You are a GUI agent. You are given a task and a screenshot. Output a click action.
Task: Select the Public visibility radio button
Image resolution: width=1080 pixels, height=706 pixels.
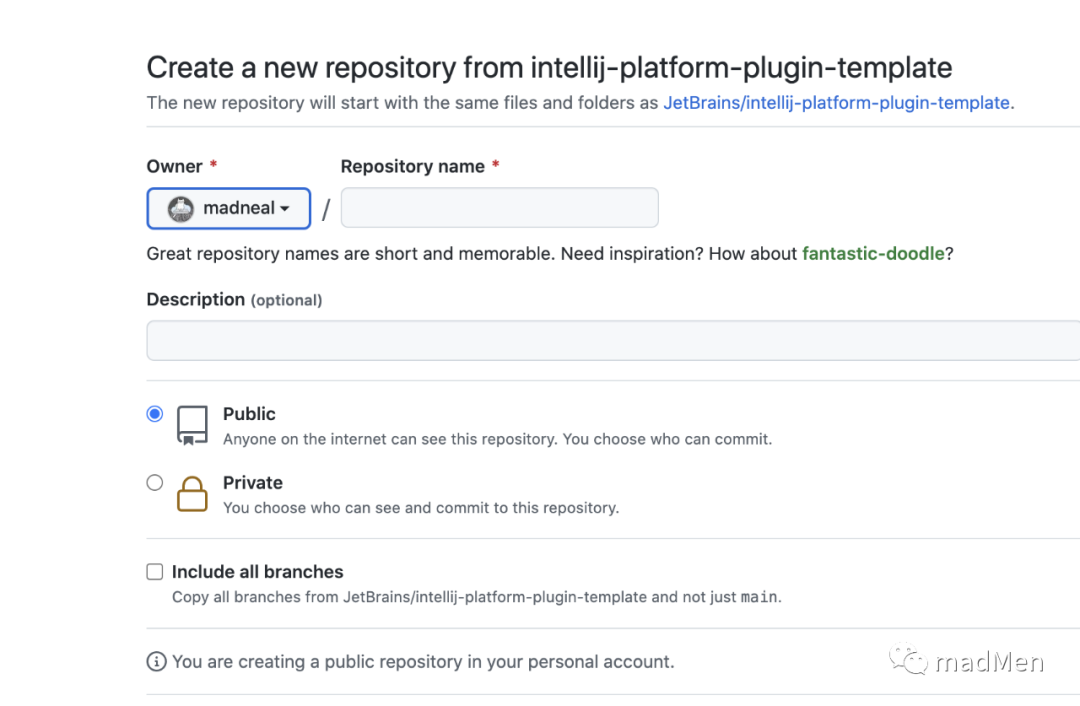[155, 414]
